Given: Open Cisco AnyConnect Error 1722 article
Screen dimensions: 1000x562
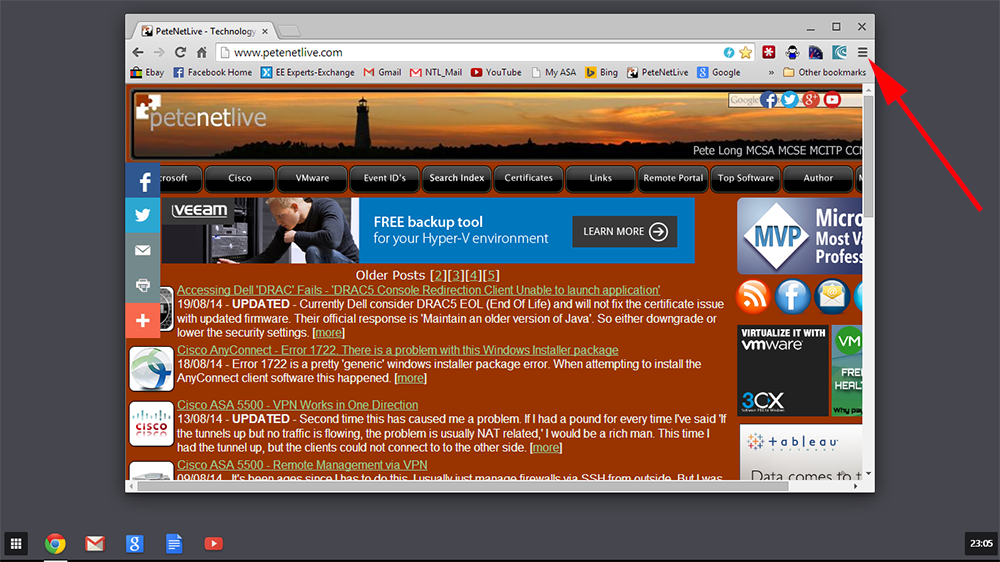Looking at the screenshot, I should coord(397,350).
